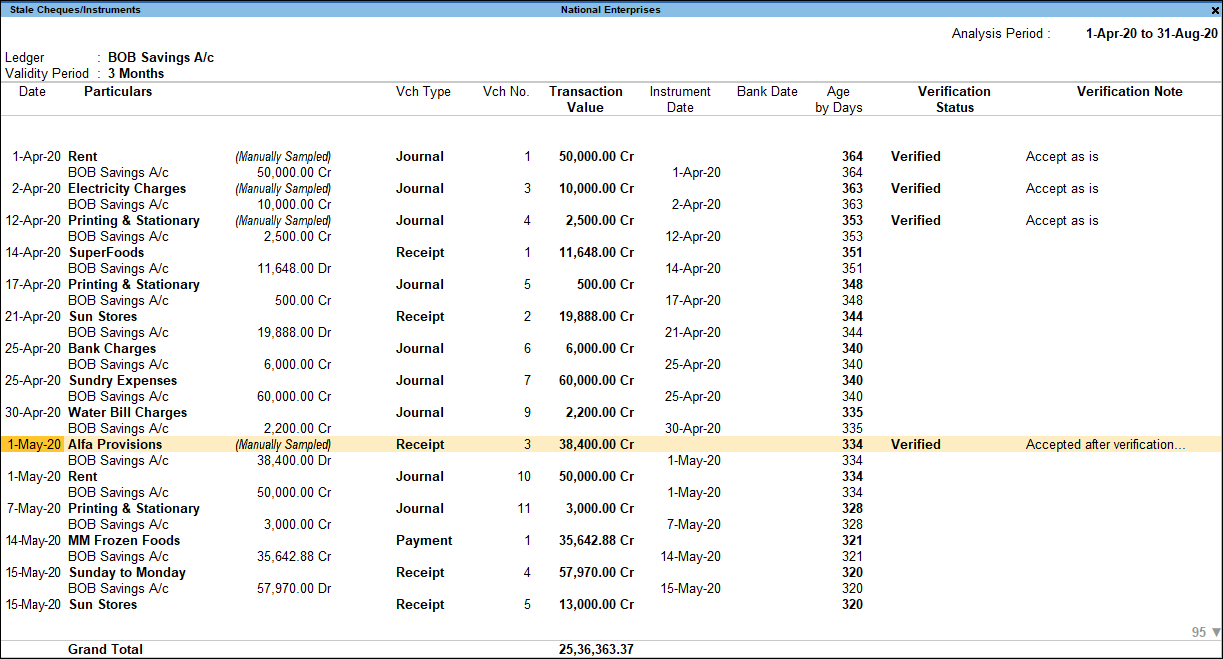Click the 19,888.00 Cr transaction value
Viewport: 1223px width, 659px height.
[596, 317]
